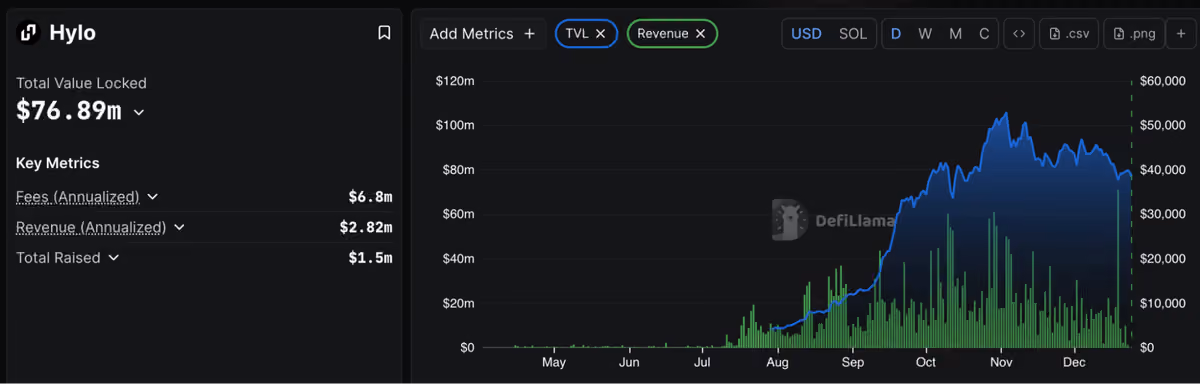Click the Oct label on chart axis
The width and height of the screenshot is (1200, 384).
[x=926, y=362]
